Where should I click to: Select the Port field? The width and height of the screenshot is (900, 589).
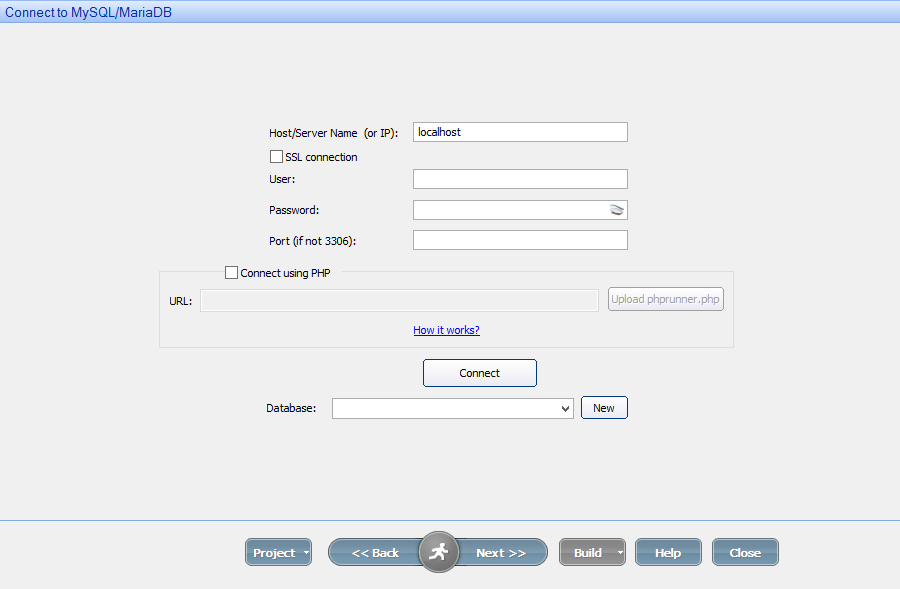(520, 239)
